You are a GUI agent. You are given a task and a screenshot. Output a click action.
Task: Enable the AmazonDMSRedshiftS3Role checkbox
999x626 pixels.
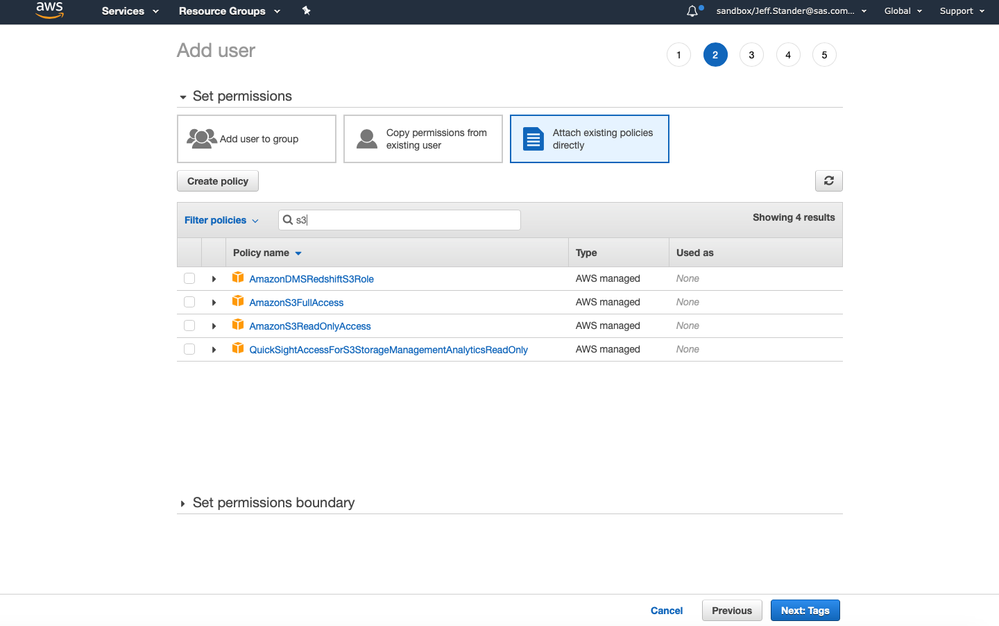(189, 278)
